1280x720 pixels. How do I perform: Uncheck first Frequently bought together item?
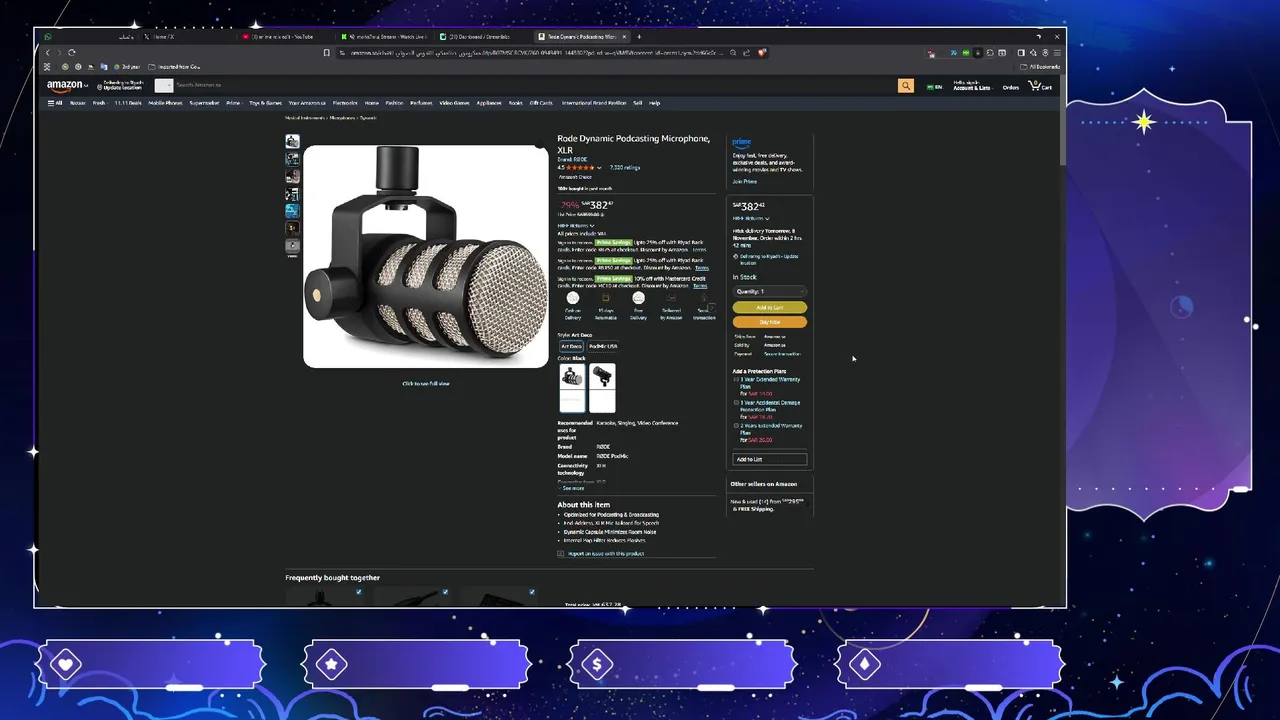(359, 592)
